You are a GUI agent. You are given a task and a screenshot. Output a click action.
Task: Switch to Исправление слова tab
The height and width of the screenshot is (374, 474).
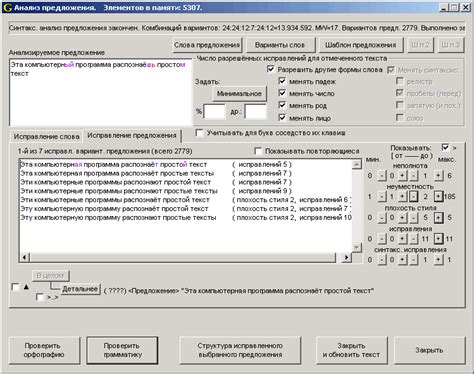click(x=47, y=137)
